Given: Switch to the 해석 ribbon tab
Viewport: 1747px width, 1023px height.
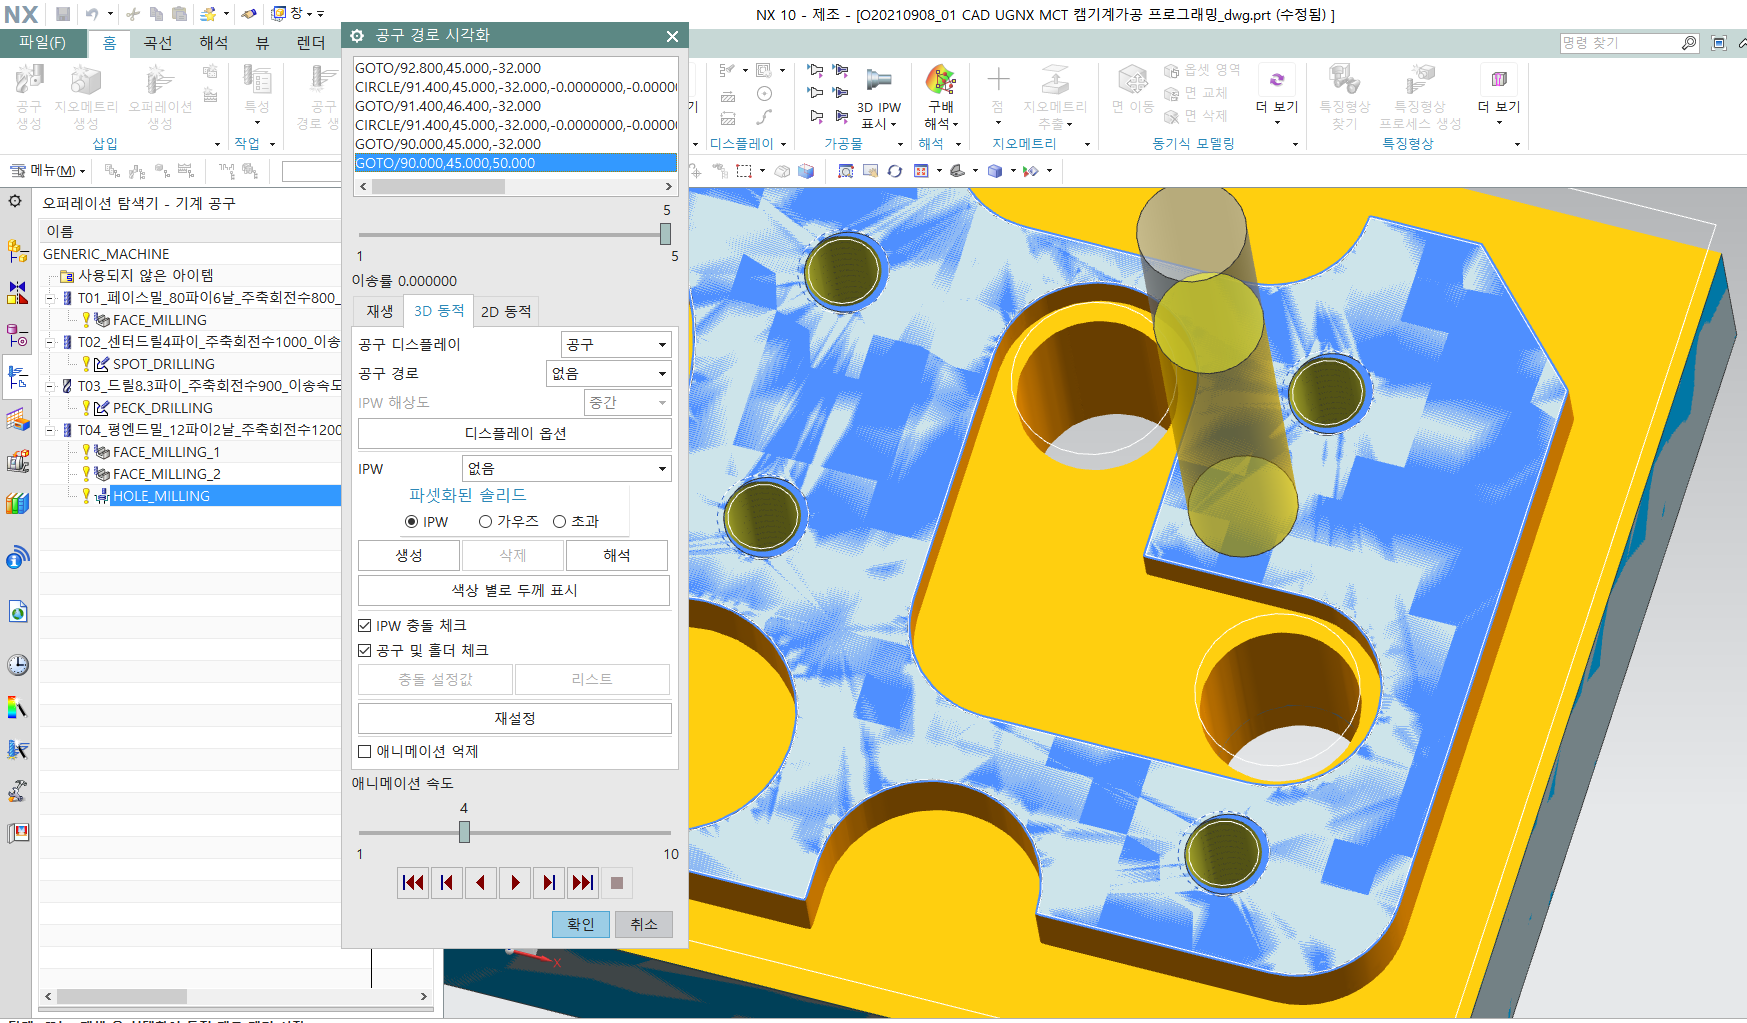Looking at the screenshot, I should point(214,43).
